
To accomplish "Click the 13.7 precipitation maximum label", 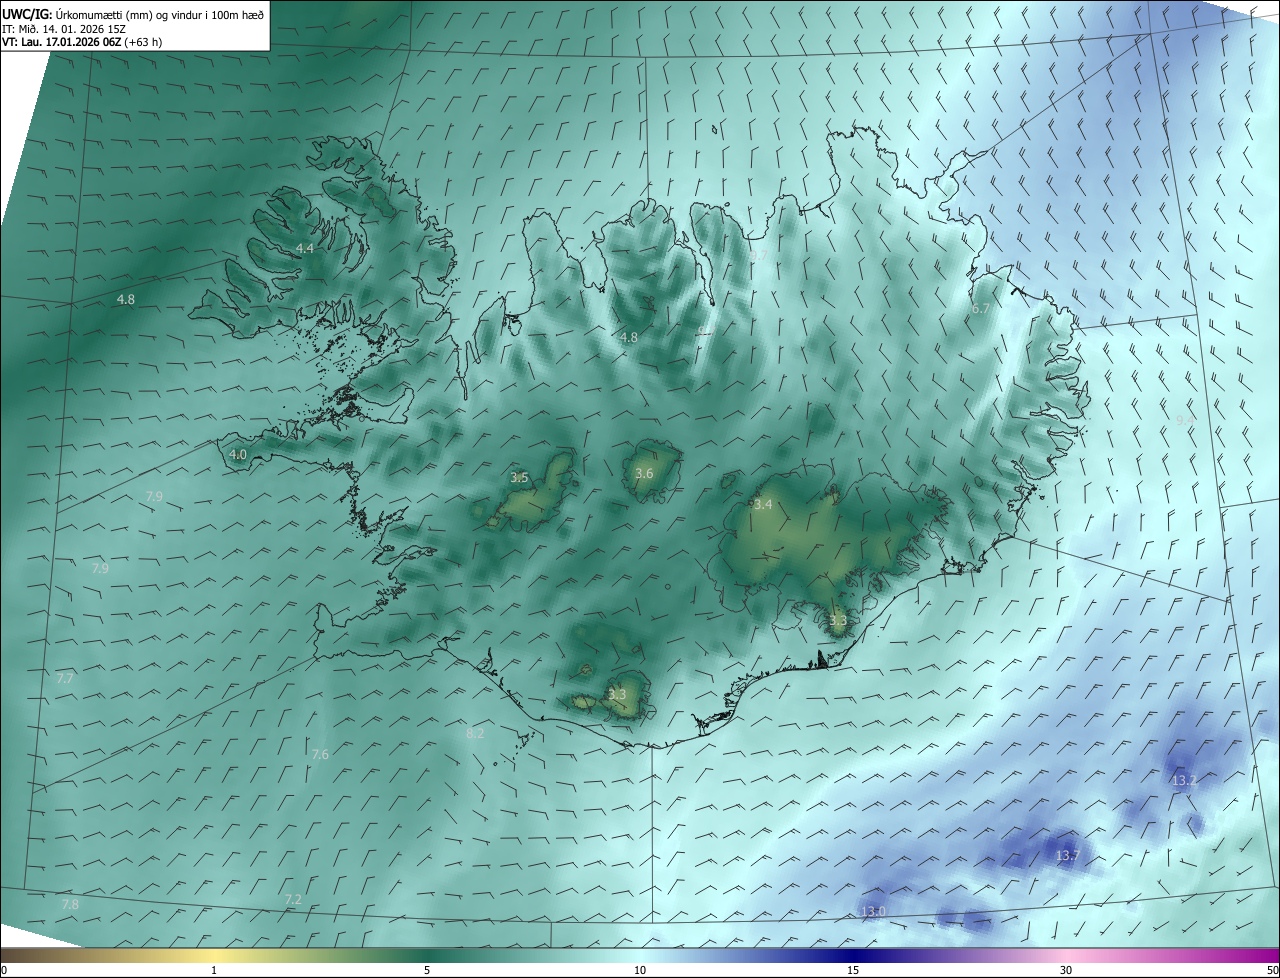I will pyautogui.click(x=1067, y=855).
